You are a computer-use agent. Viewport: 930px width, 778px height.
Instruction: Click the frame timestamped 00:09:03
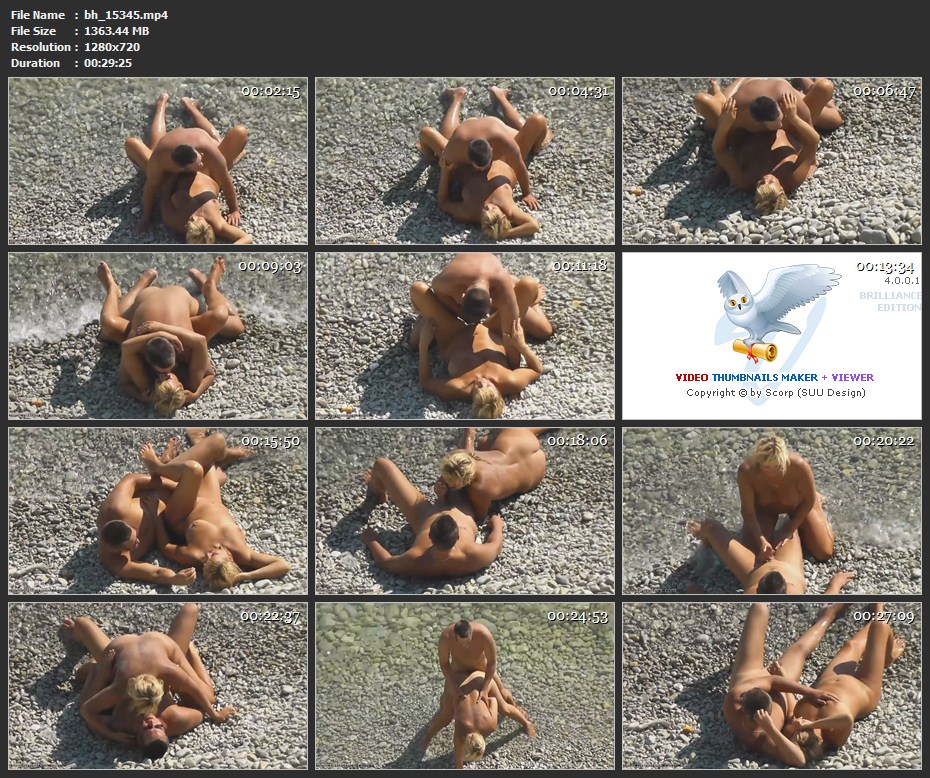pyautogui.click(x=158, y=336)
